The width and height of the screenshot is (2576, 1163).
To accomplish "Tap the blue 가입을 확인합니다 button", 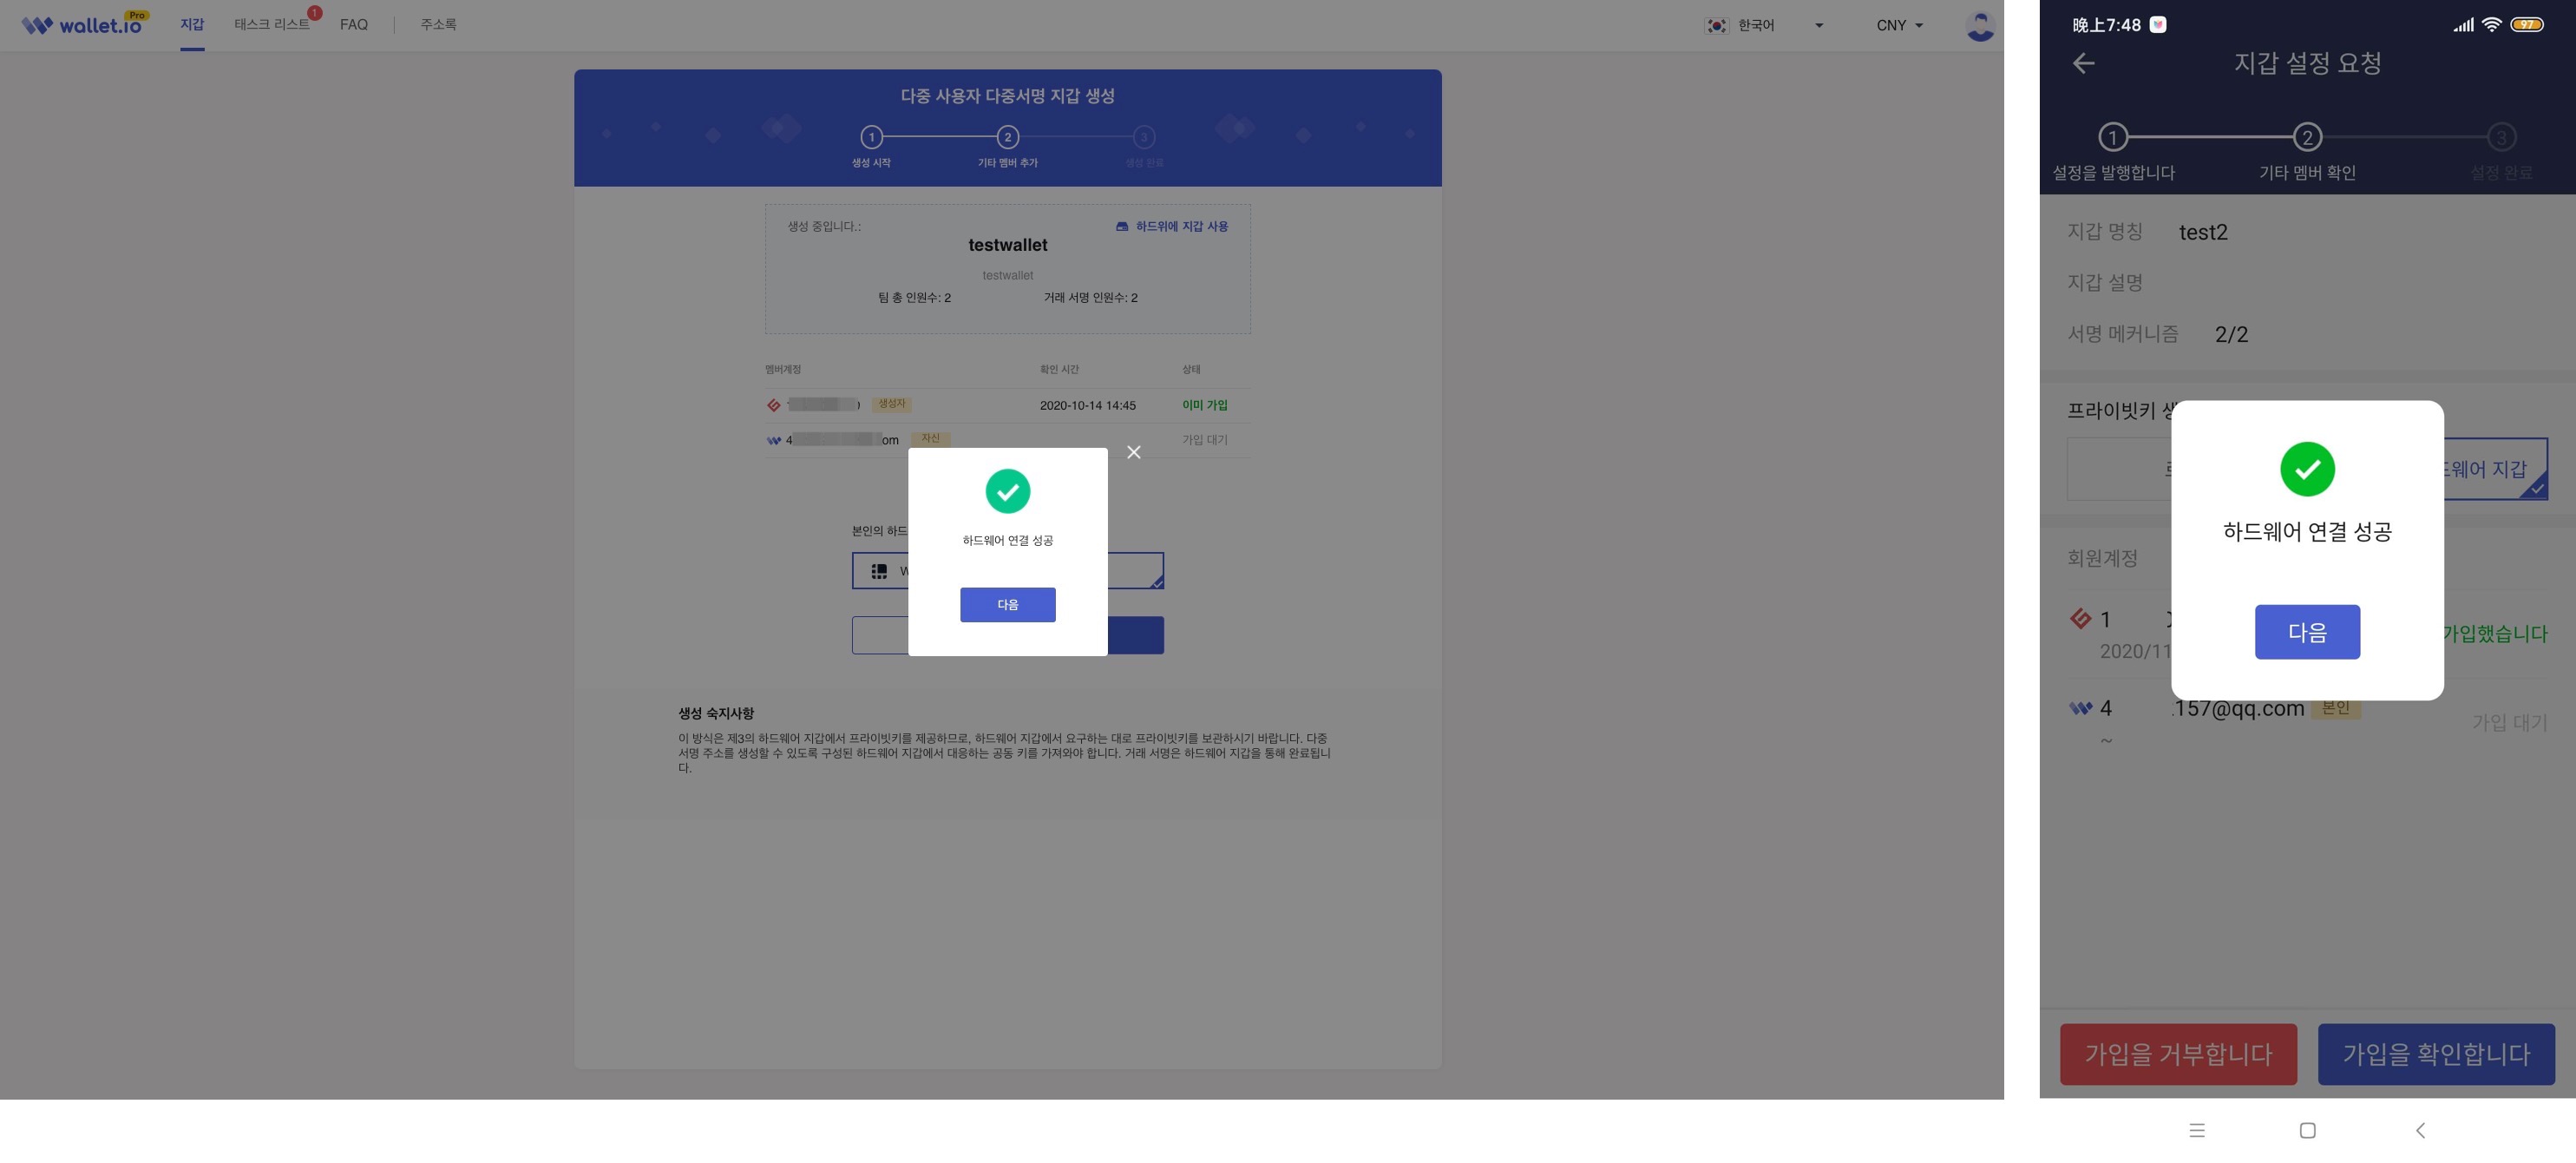I will 2435,1053.
